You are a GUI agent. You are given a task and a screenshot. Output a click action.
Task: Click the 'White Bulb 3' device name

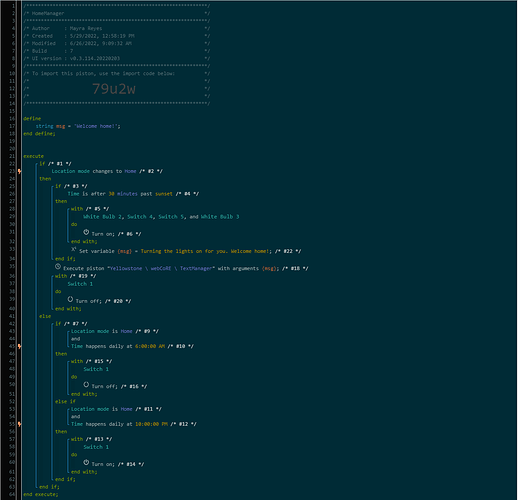[220, 217]
